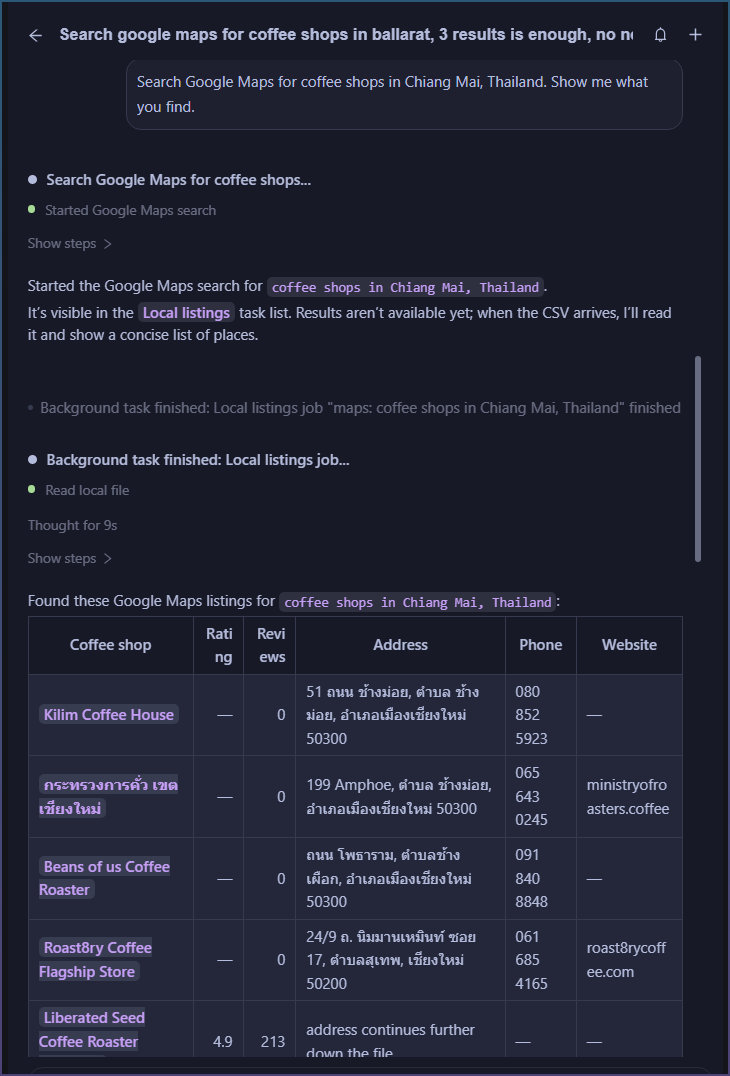This screenshot has height=1076, width=730.
Task: Open the Kilim Coffee House listing
Action: [x=108, y=714]
